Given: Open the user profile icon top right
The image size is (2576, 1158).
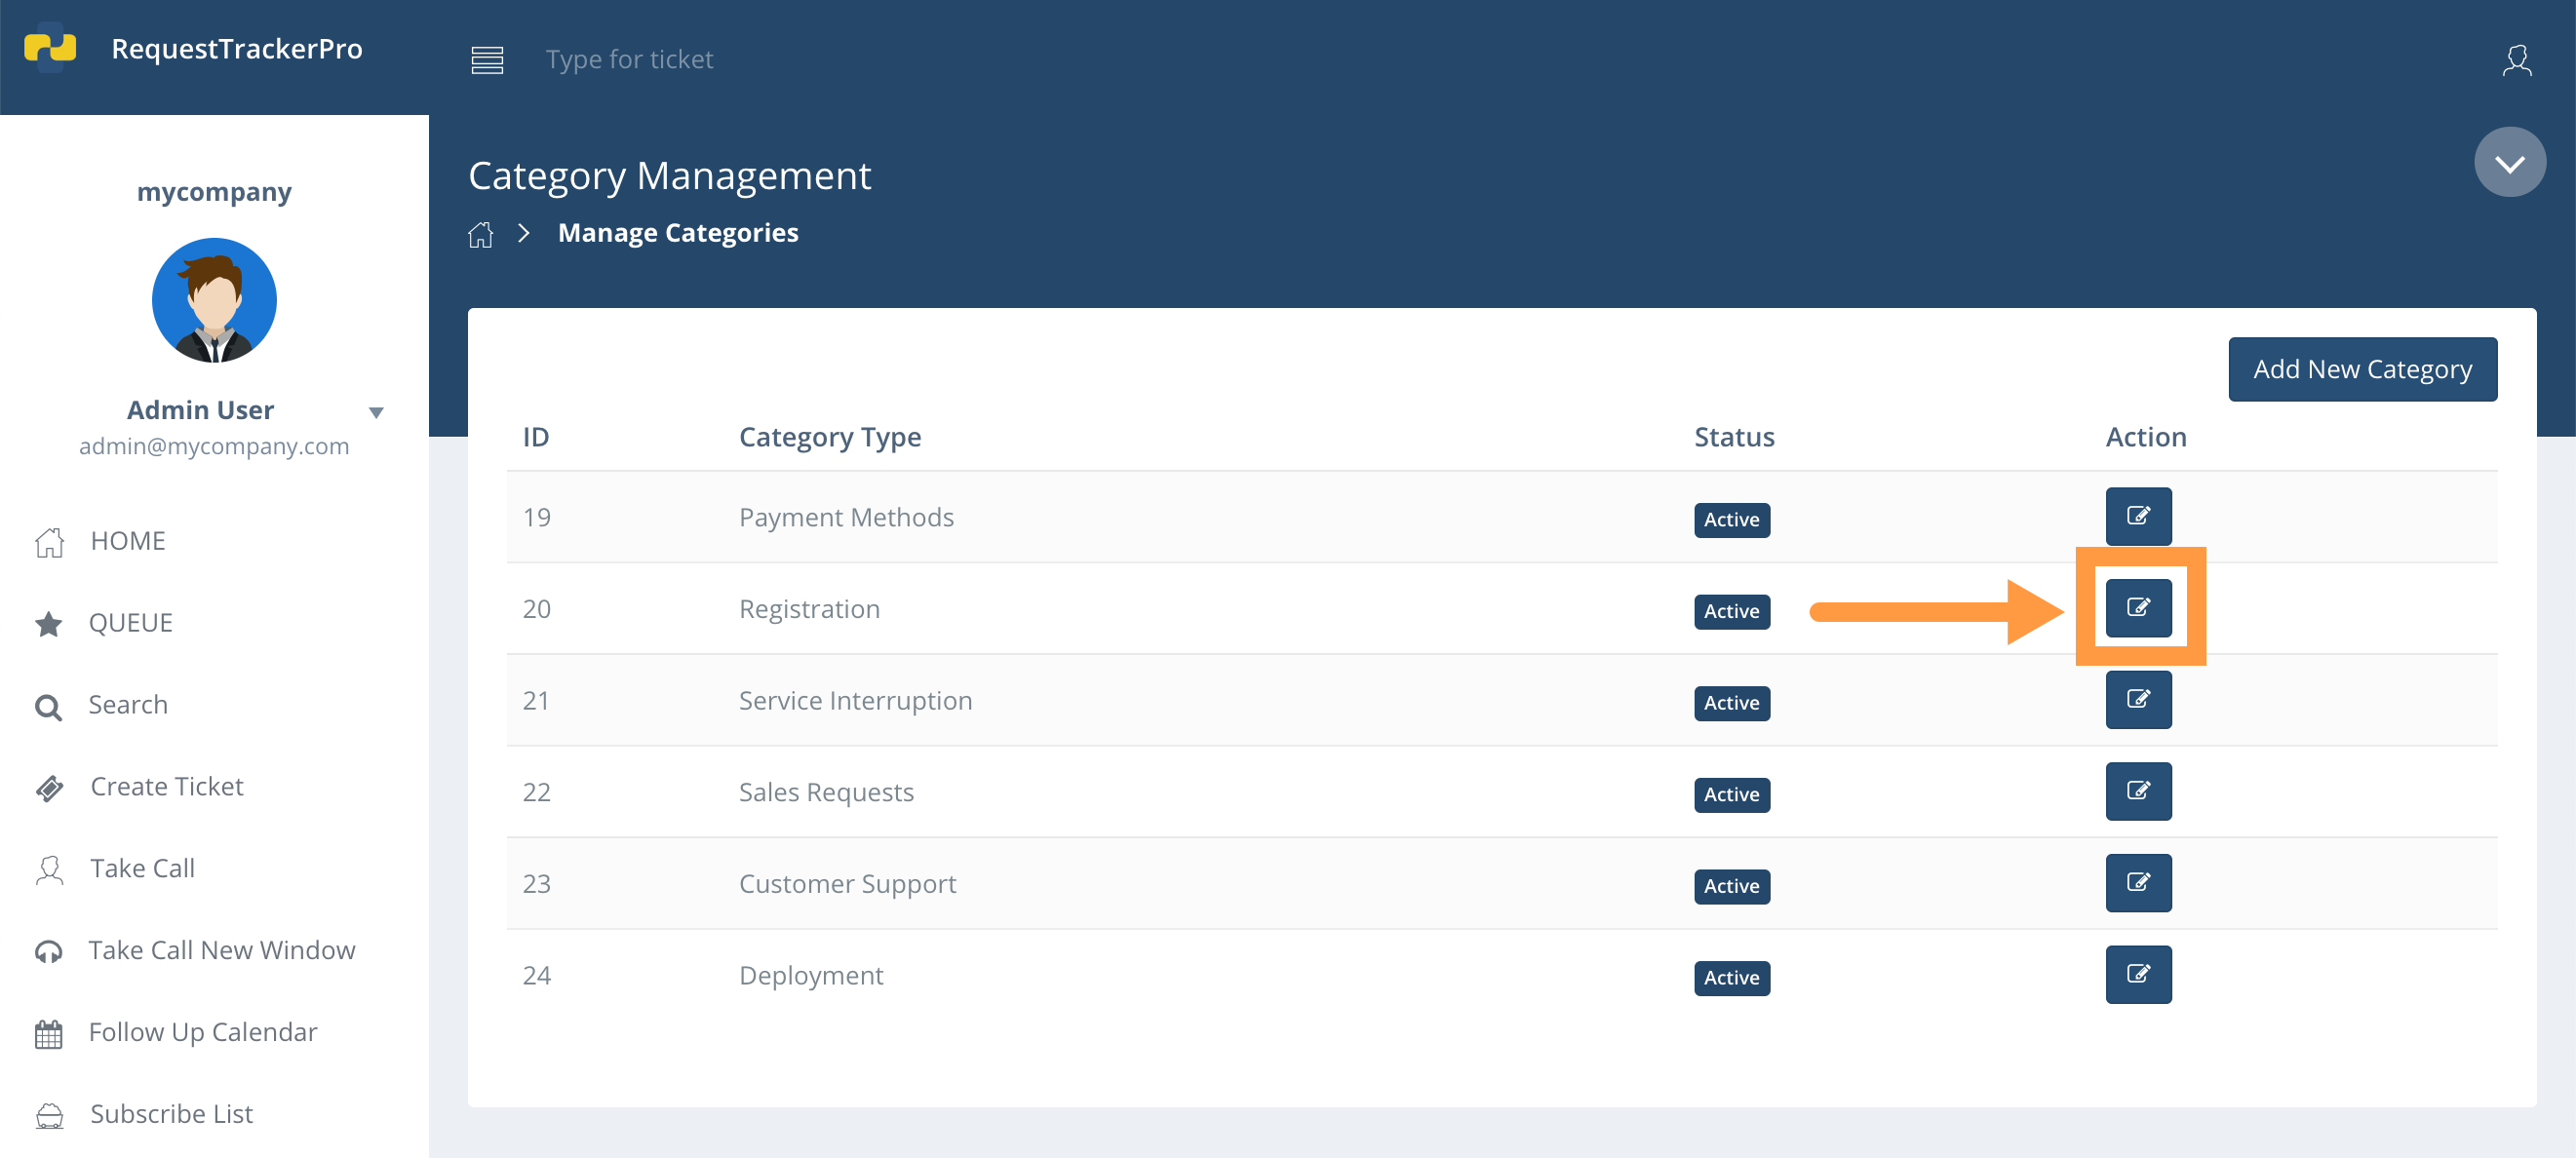Looking at the screenshot, I should click(x=2518, y=60).
